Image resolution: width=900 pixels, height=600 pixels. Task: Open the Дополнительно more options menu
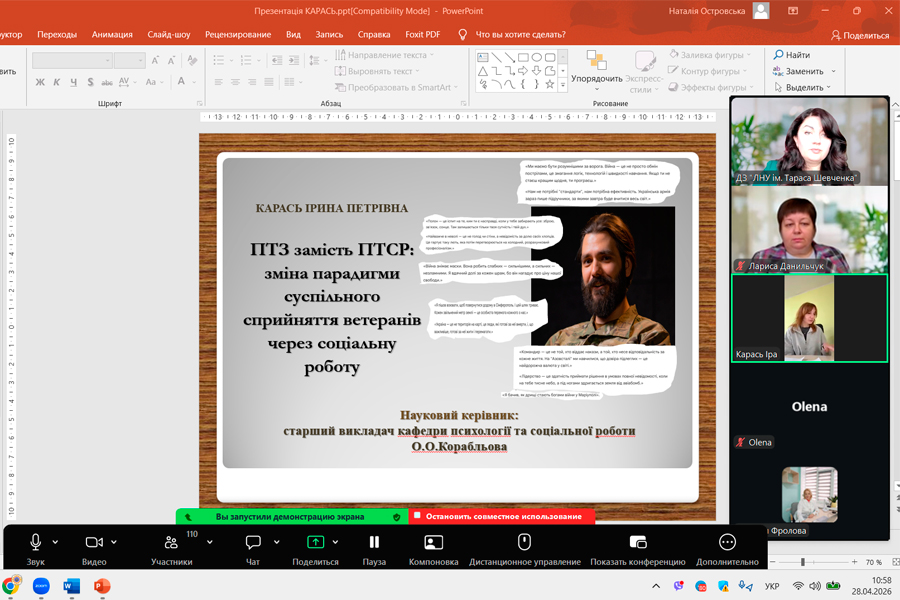[727, 543]
